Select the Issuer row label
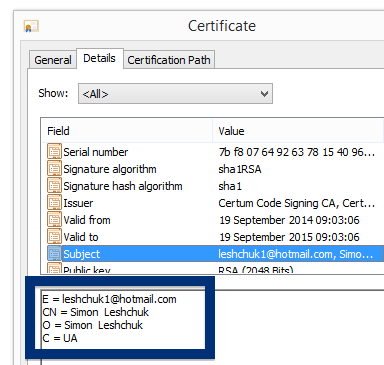The width and height of the screenshot is (384, 365). click(78, 203)
